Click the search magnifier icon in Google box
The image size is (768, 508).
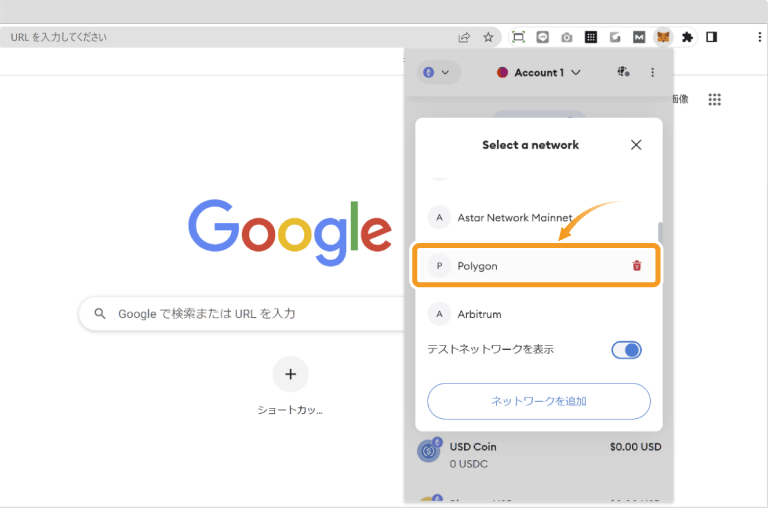[100, 314]
